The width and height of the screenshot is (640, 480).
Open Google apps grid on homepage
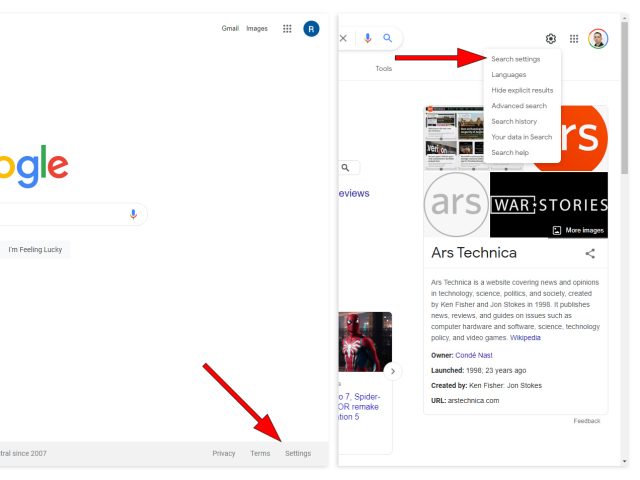(x=287, y=29)
